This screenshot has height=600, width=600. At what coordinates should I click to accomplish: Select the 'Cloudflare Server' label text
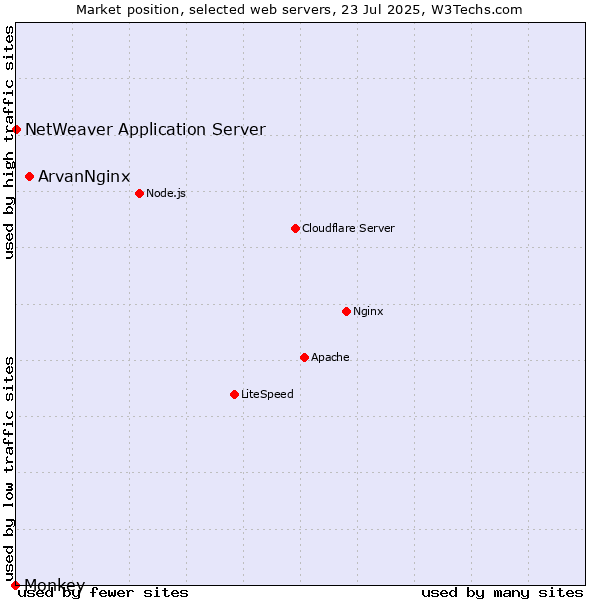click(348, 228)
